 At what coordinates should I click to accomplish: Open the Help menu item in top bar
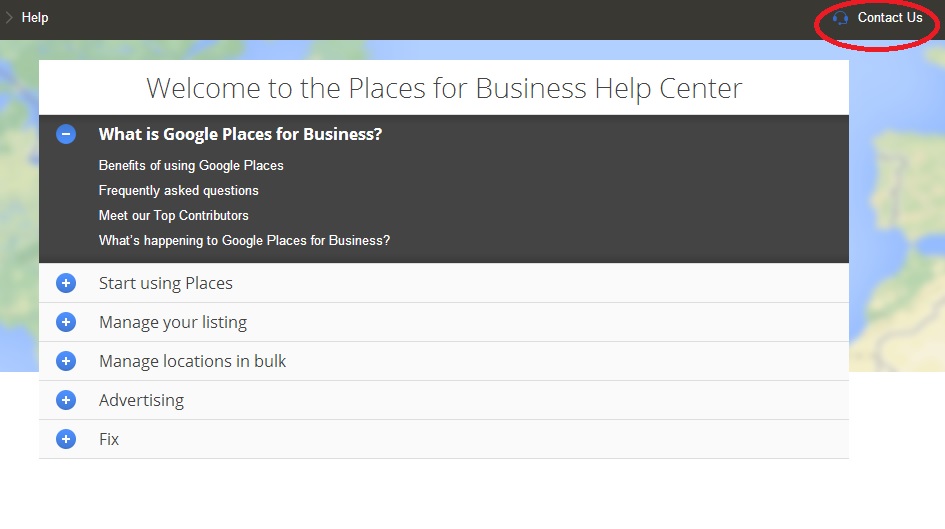pos(35,17)
